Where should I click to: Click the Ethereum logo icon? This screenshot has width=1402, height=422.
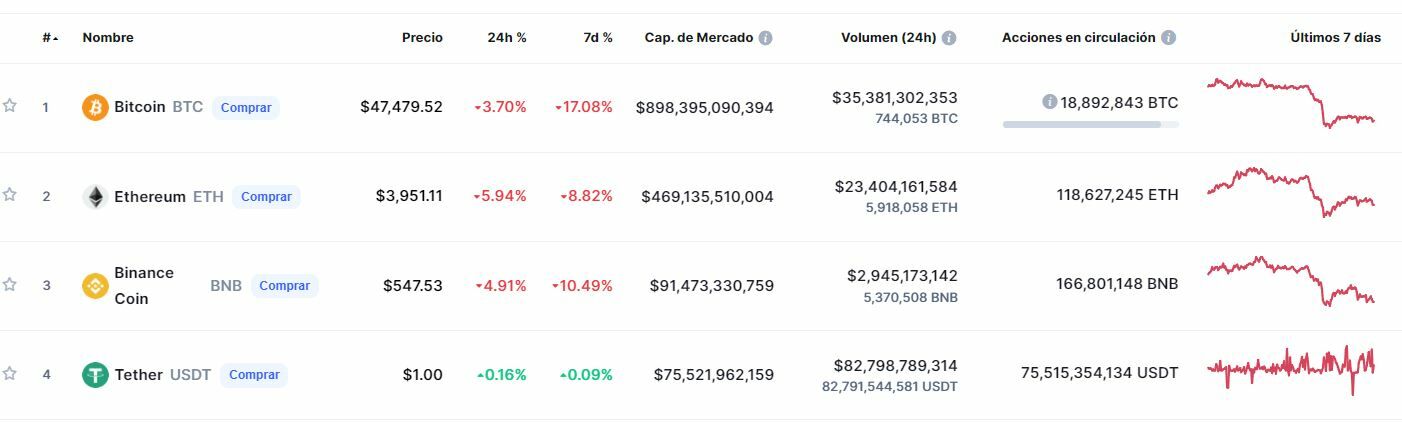pyautogui.click(x=95, y=197)
